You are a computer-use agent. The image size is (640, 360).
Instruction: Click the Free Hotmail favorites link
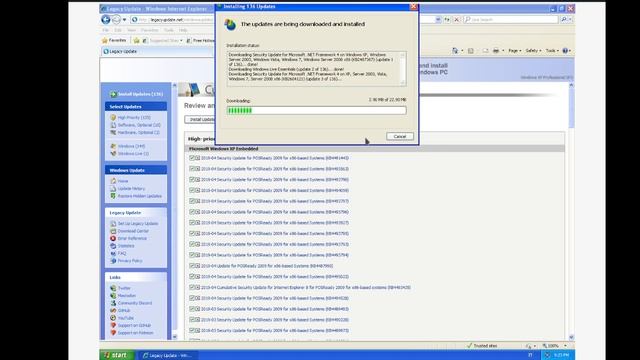pyautogui.click(x=200, y=40)
